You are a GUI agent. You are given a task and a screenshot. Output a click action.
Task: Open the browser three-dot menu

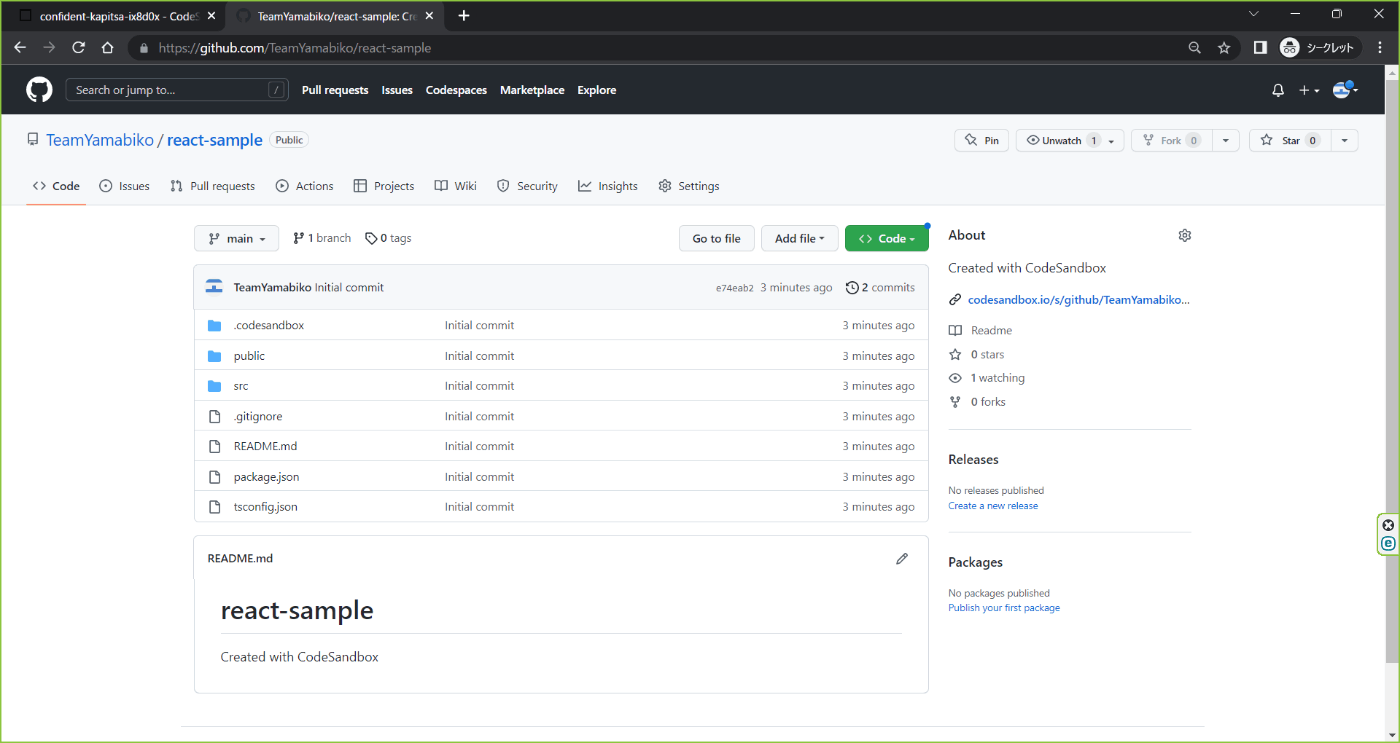pyautogui.click(x=1379, y=47)
